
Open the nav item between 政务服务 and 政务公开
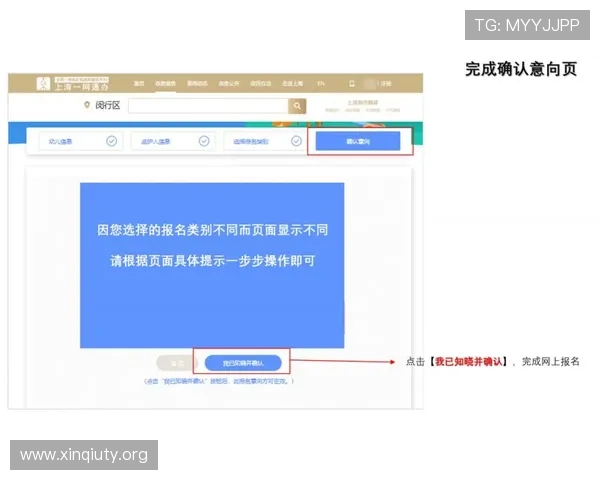click(197, 83)
